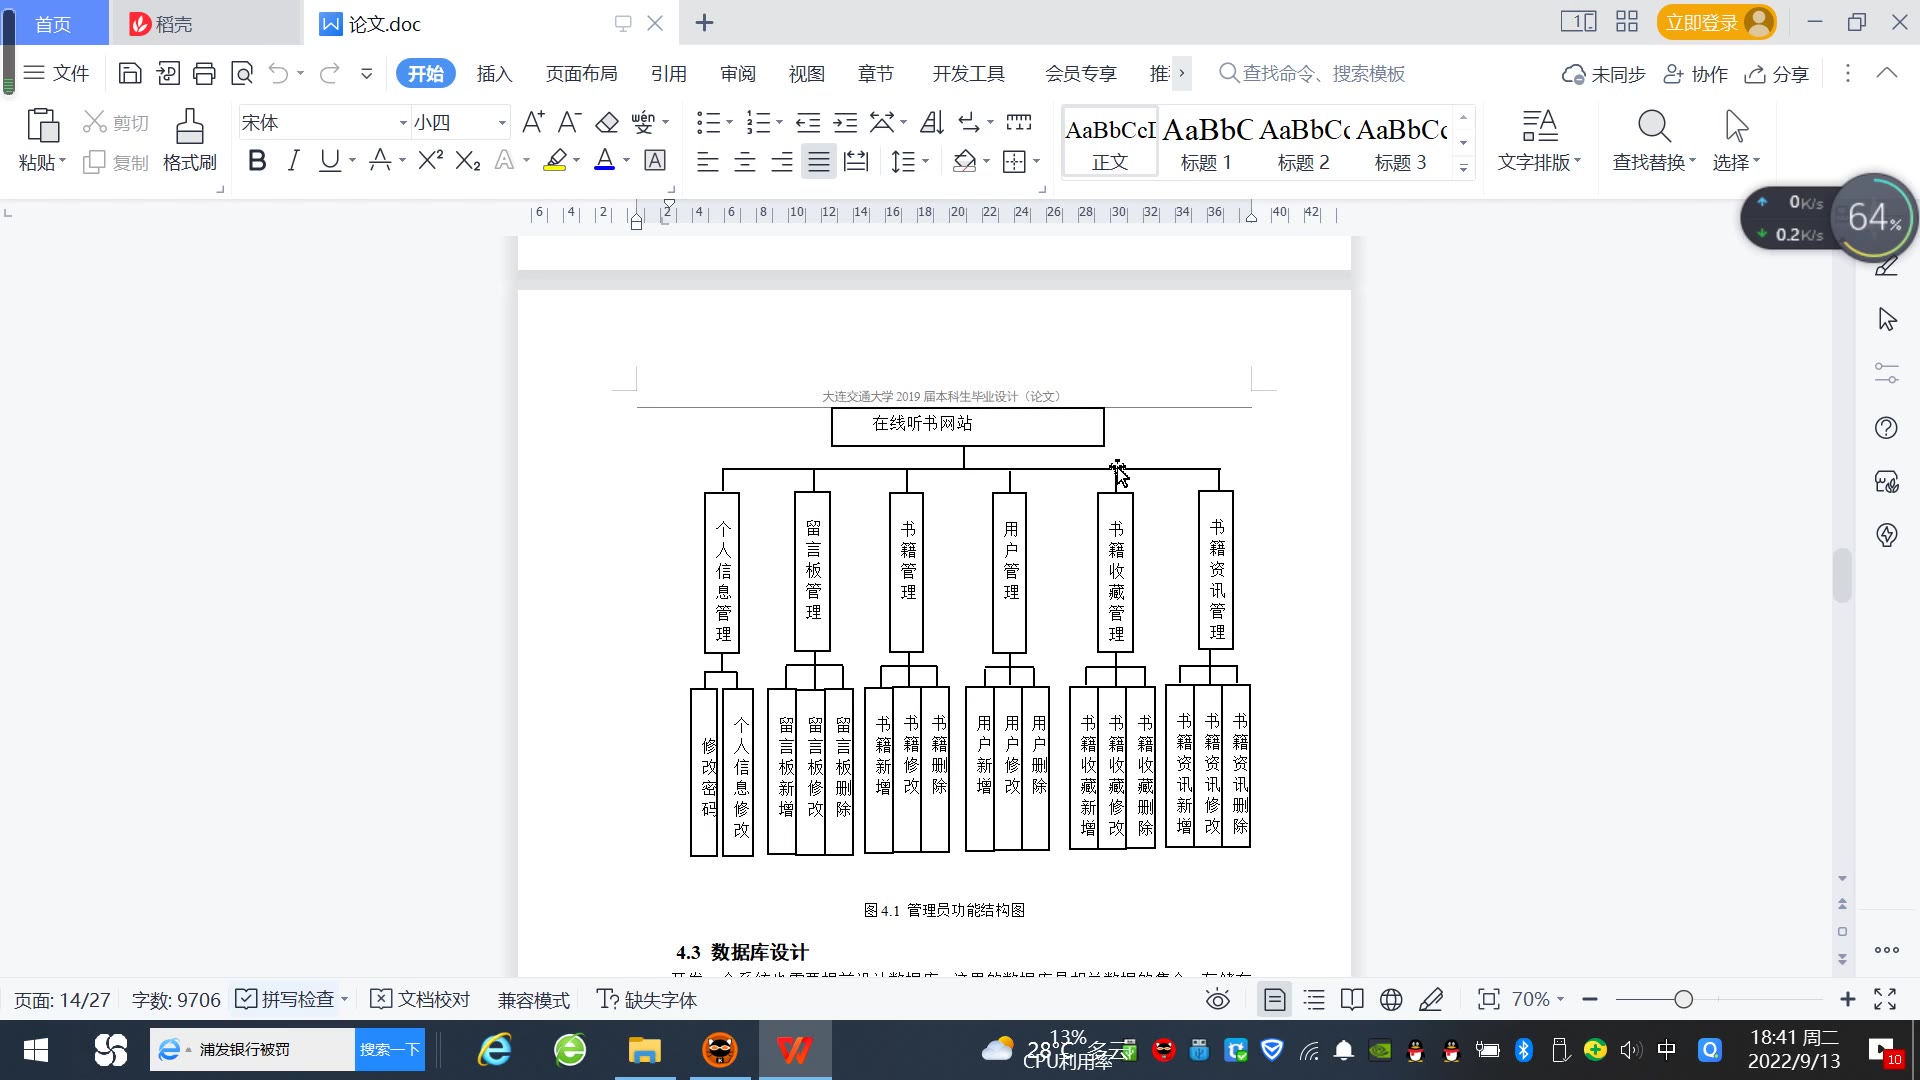Screen dimensions: 1920x1080
Task: Switch to reading mode book icon
Action: tap(1352, 999)
